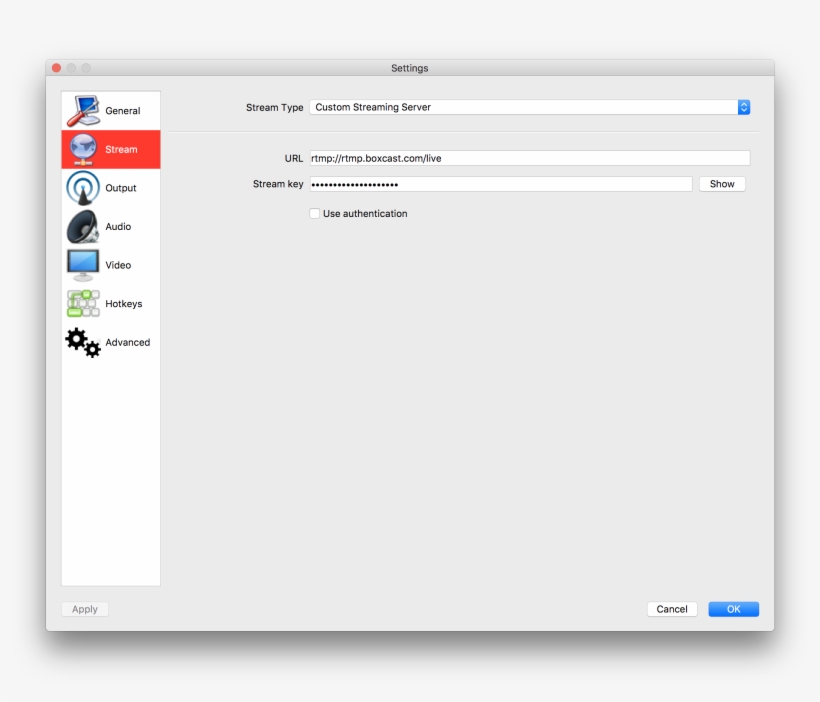Select the Hotkeys keyboard icon
The image size is (820, 702).
[x=83, y=304]
